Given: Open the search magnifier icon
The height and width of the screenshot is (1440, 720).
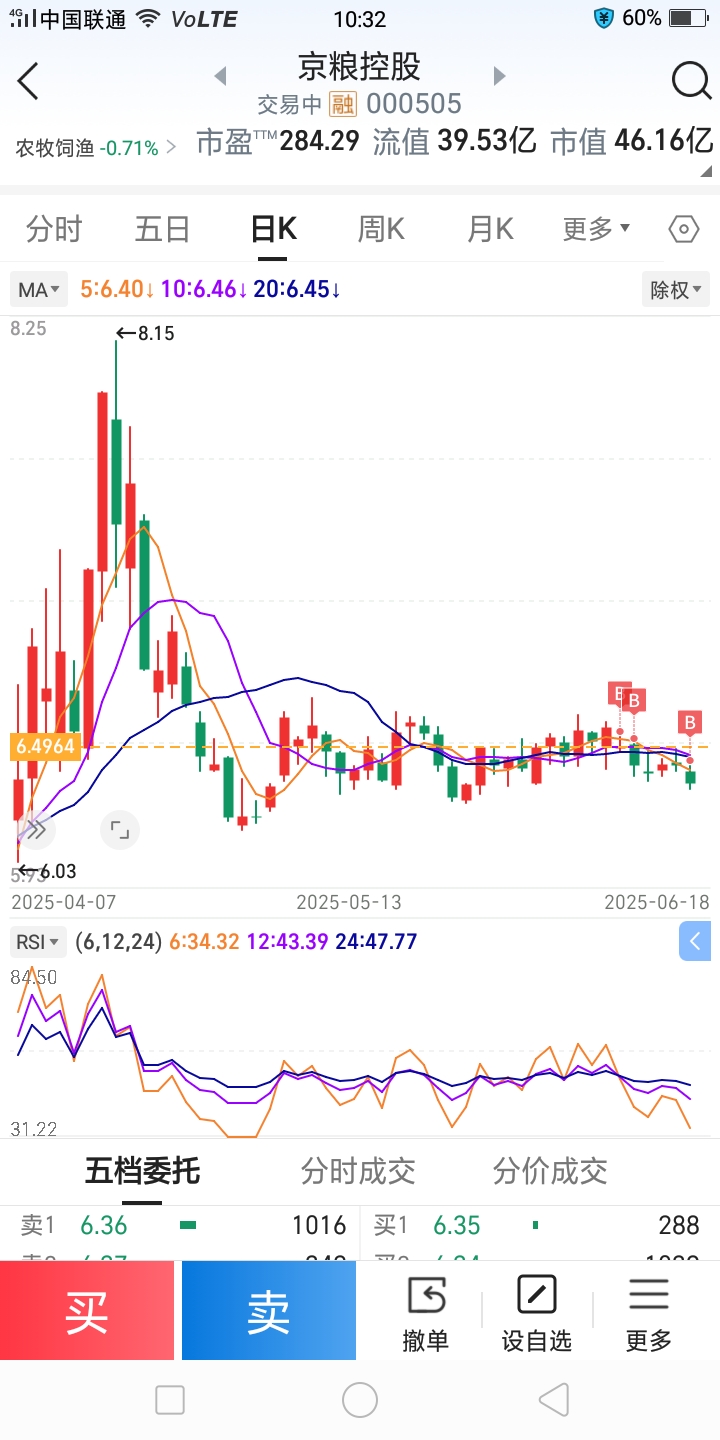Looking at the screenshot, I should (691, 81).
